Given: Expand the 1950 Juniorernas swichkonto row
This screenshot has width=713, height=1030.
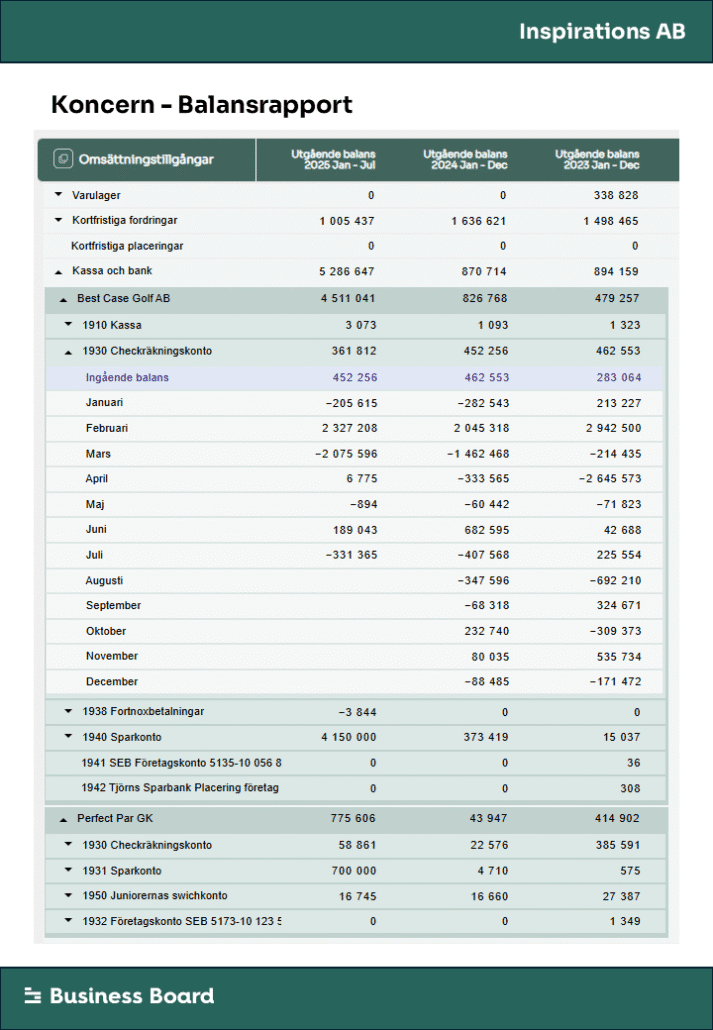Looking at the screenshot, I should 68,896.
